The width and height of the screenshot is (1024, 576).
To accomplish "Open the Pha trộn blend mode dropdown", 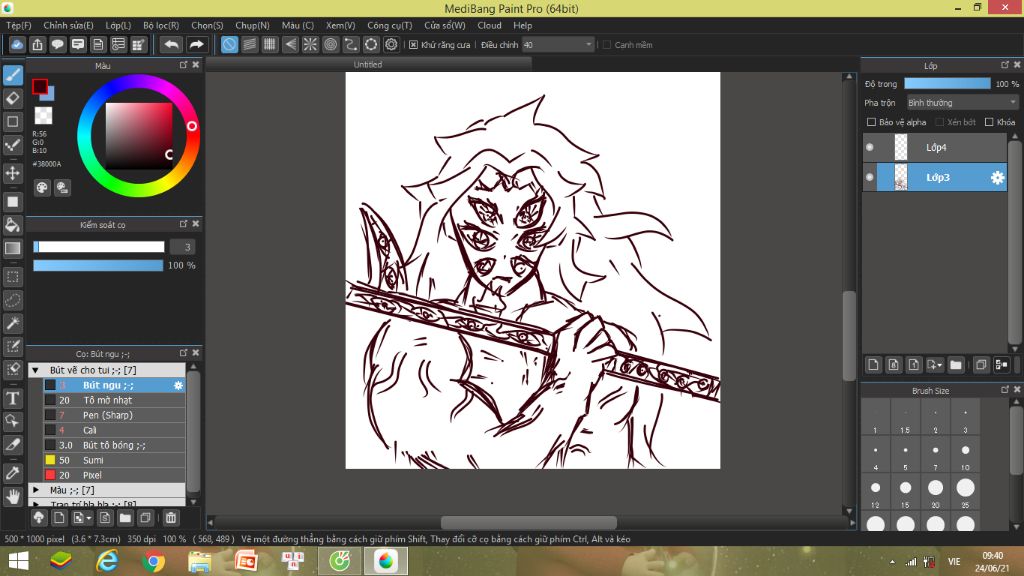I will pyautogui.click(x=963, y=103).
